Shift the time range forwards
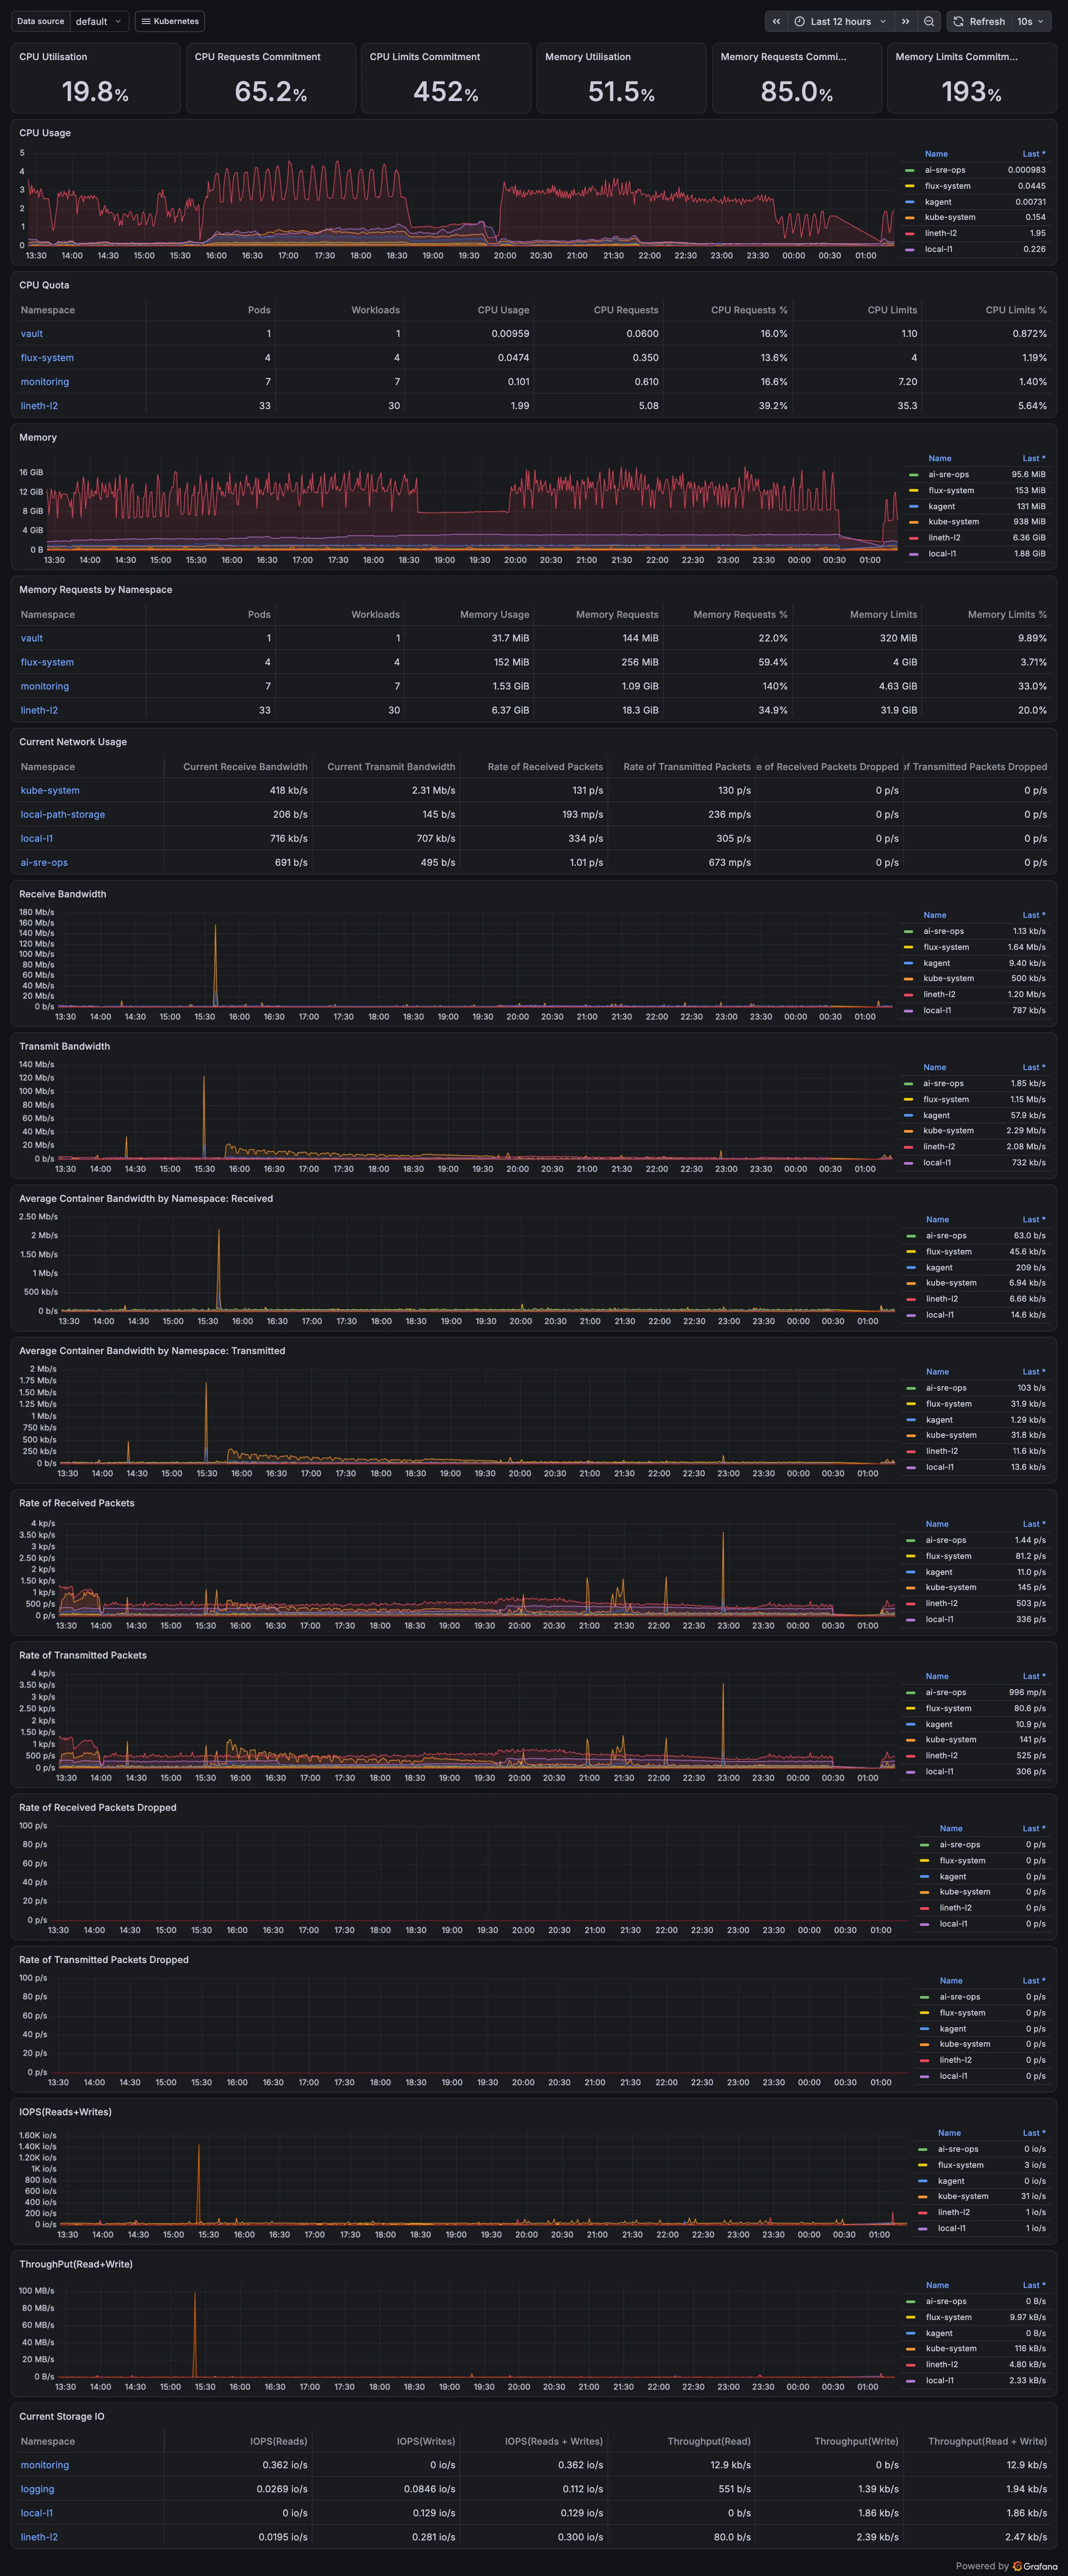The width and height of the screenshot is (1068, 2576). coord(905,21)
